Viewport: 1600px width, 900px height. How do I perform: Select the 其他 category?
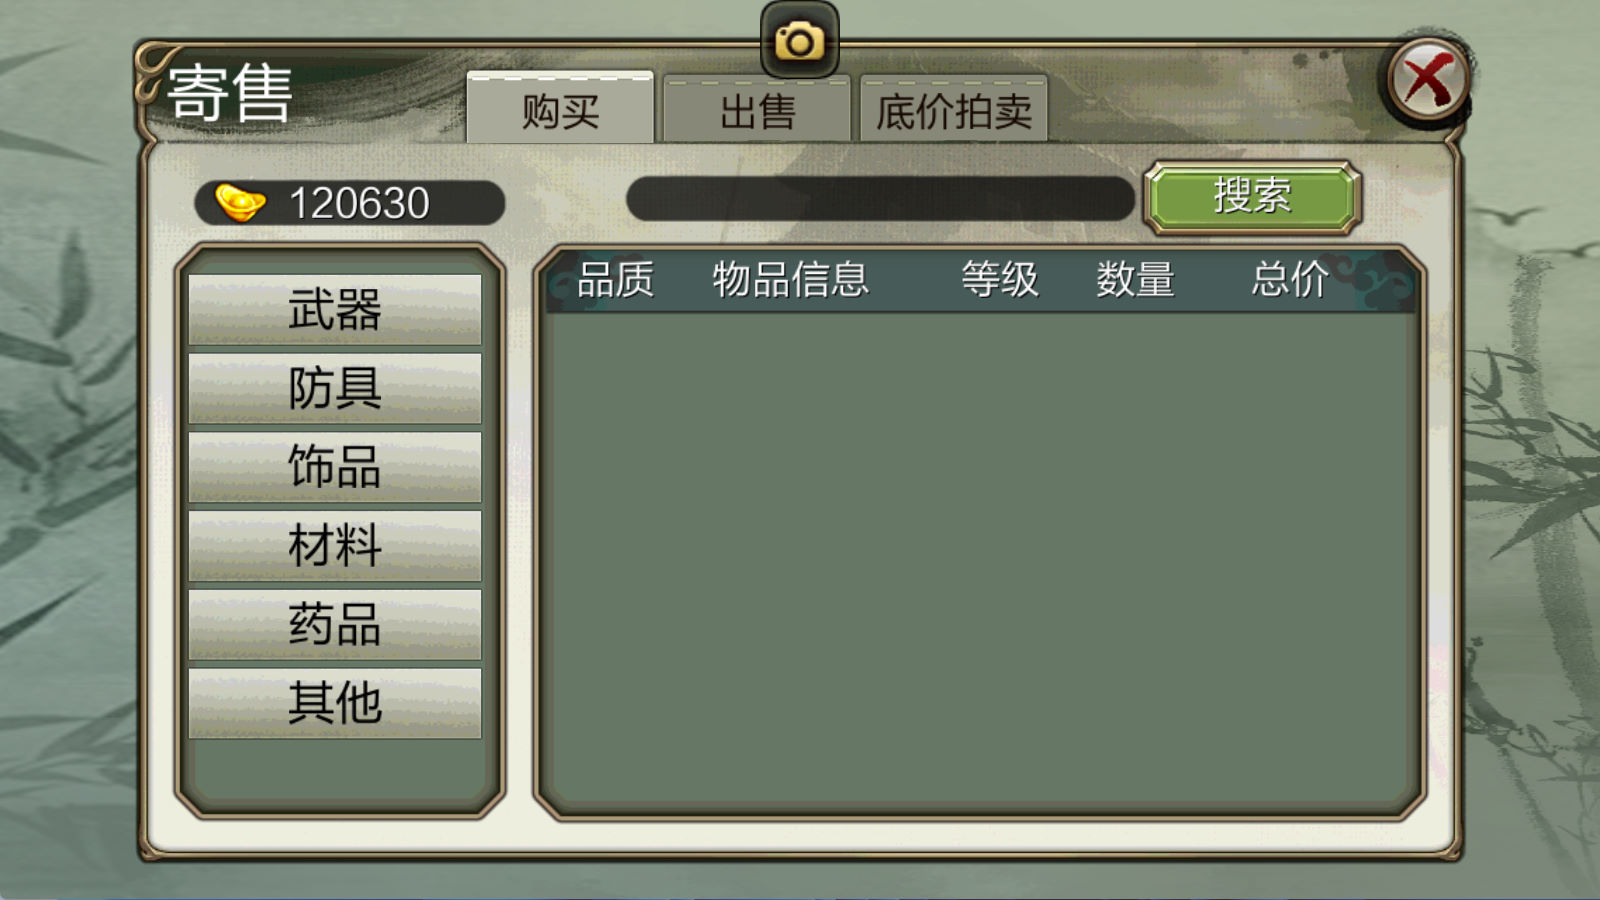point(335,703)
